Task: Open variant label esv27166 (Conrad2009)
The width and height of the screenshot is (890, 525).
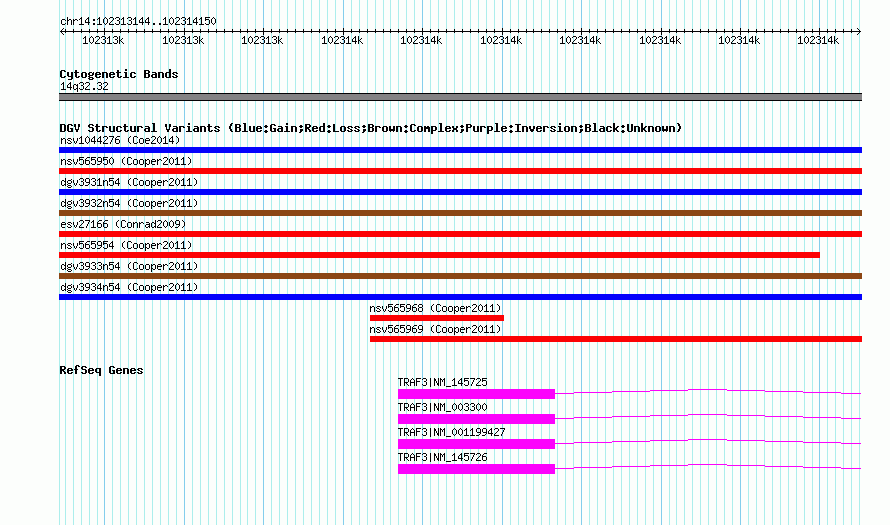Action: click(123, 224)
